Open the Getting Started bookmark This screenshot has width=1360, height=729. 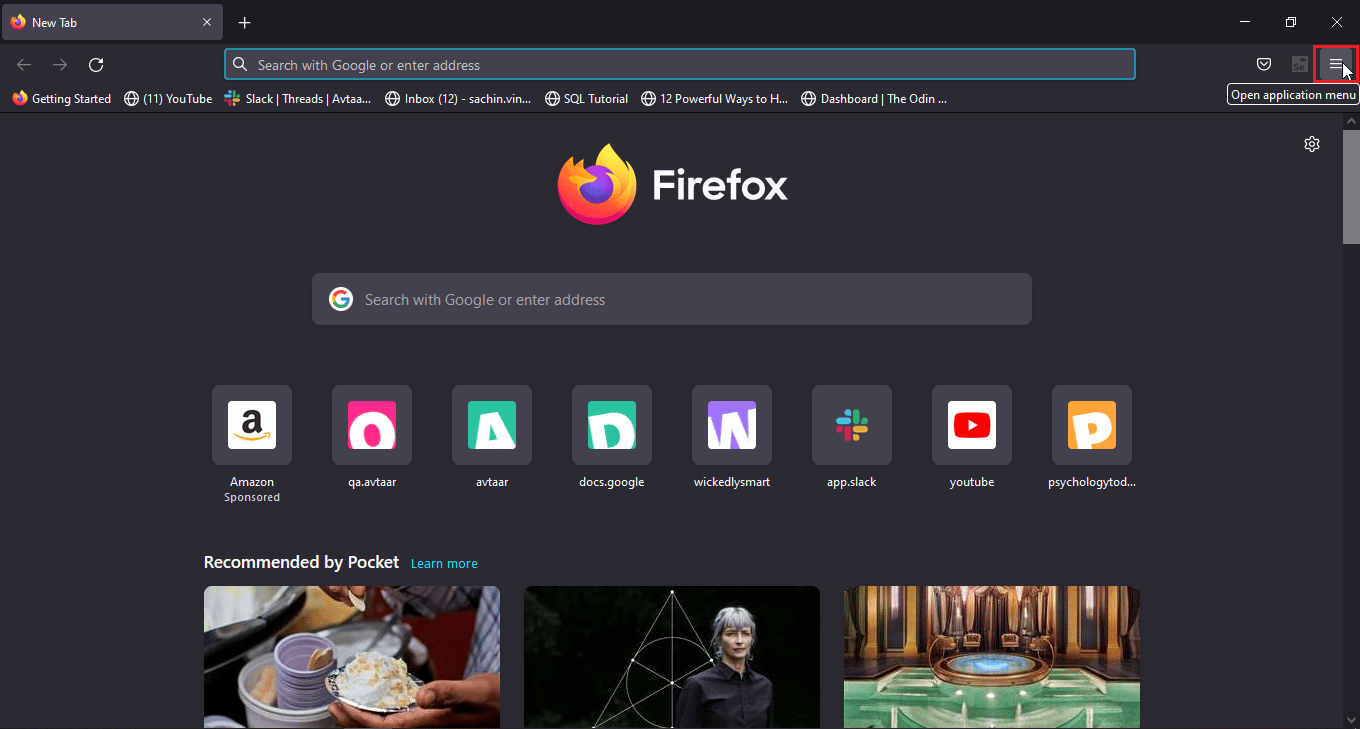62,99
